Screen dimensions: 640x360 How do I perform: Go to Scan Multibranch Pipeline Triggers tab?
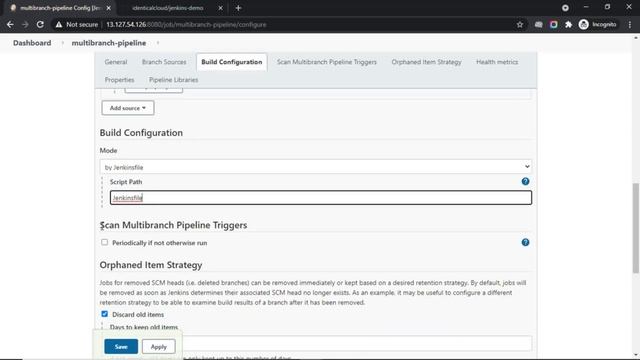(327, 62)
